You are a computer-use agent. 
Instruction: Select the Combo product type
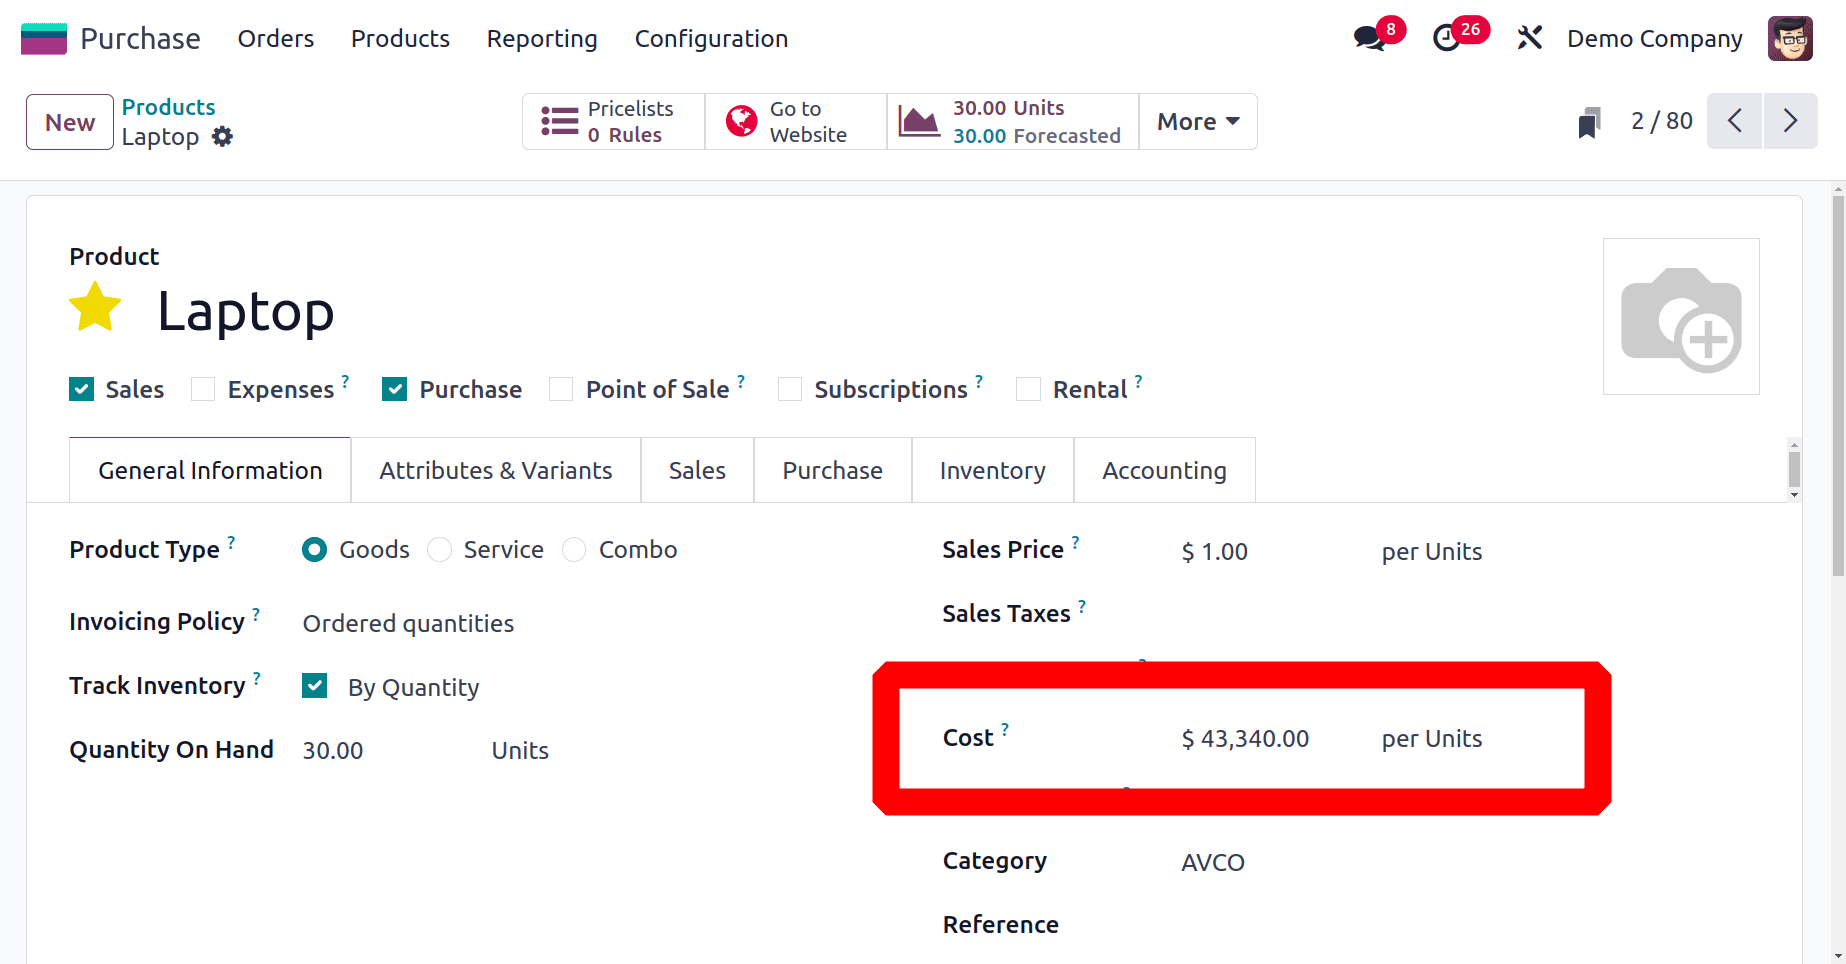click(x=574, y=550)
